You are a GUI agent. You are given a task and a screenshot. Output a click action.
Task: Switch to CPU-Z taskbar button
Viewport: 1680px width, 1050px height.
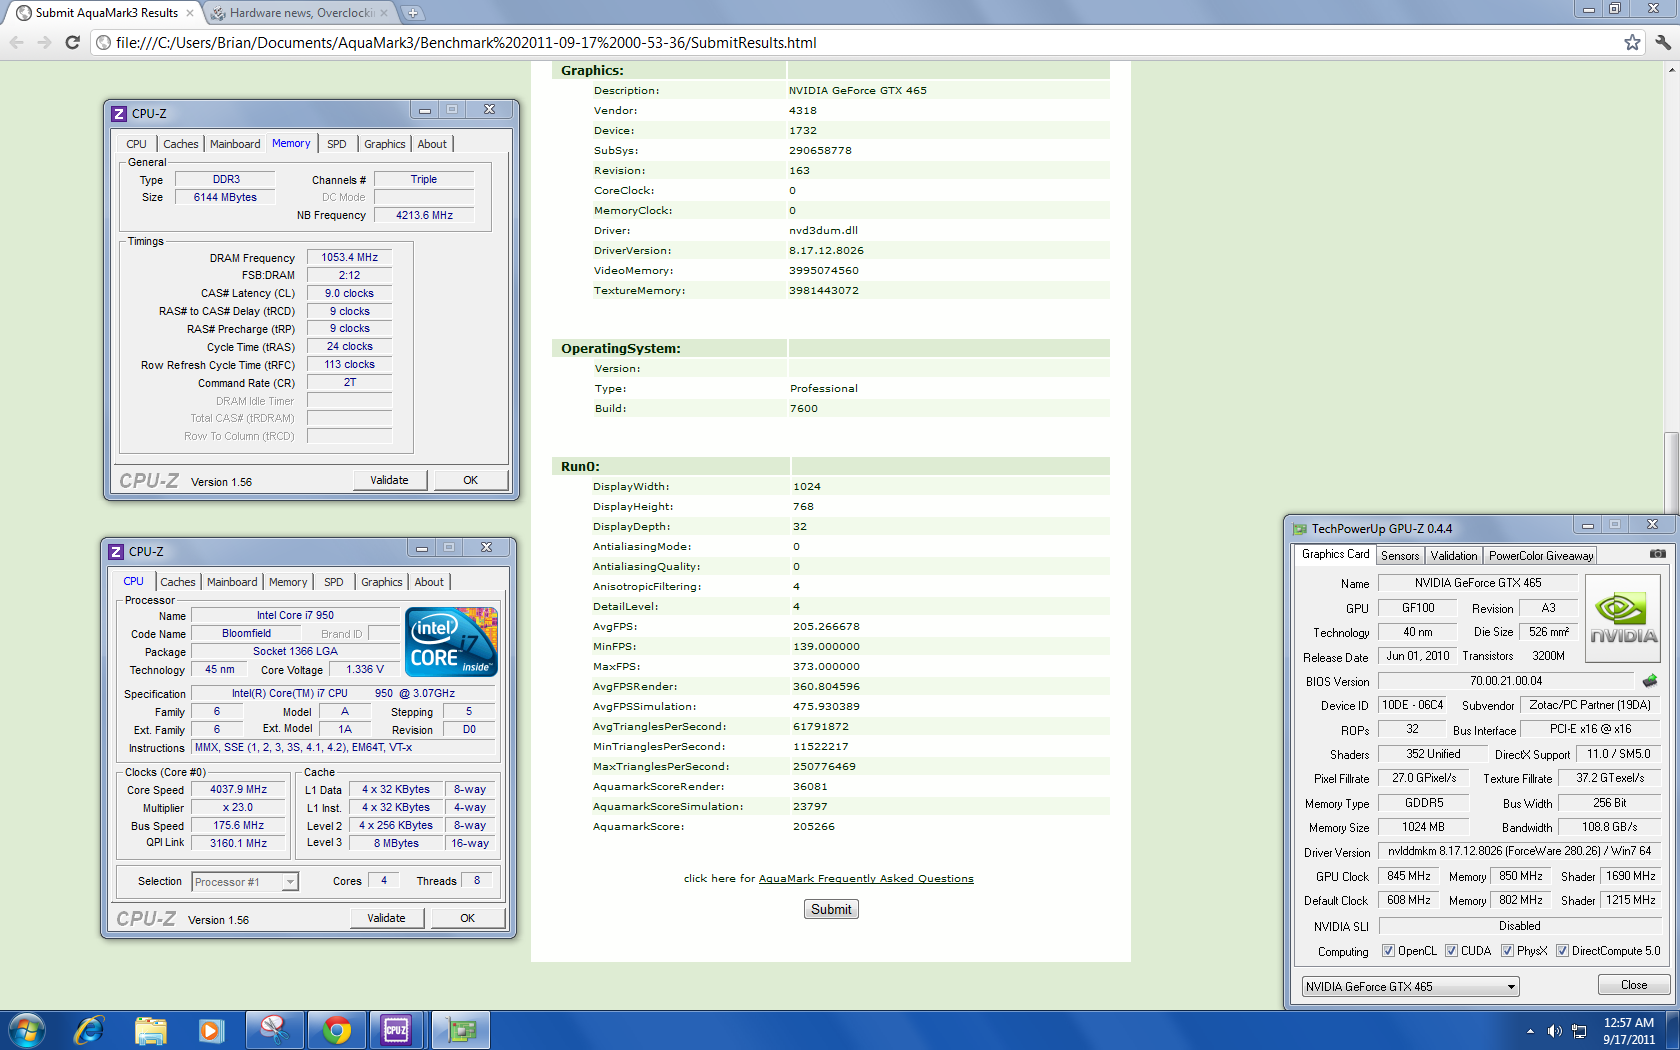[397, 1030]
